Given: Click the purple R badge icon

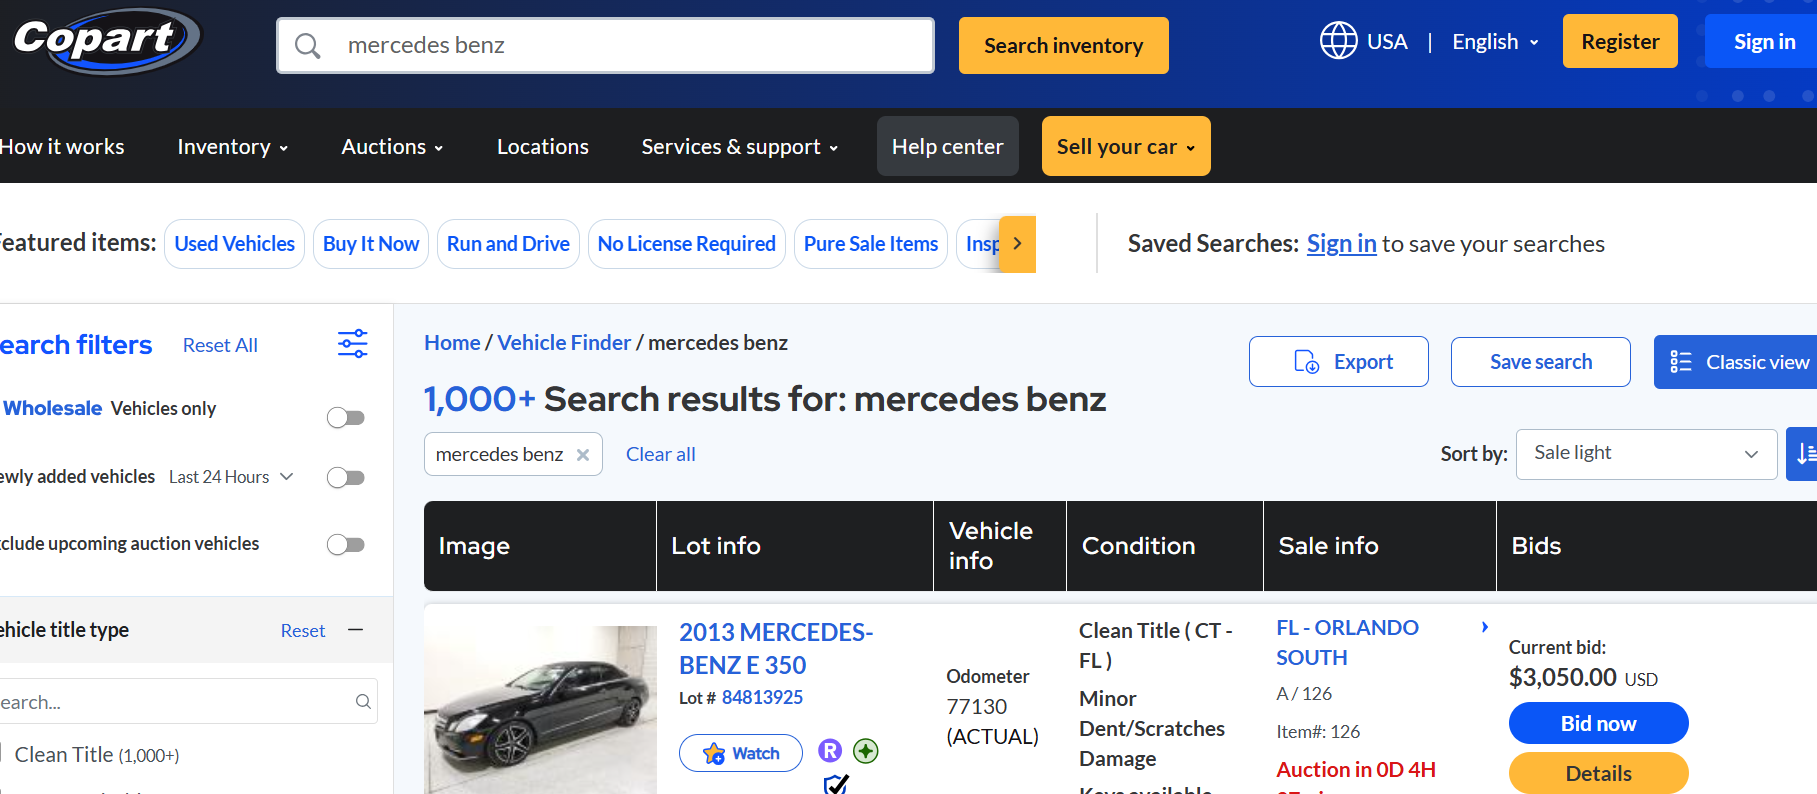Looking at the screenshot, I should [x=830, y=751].
